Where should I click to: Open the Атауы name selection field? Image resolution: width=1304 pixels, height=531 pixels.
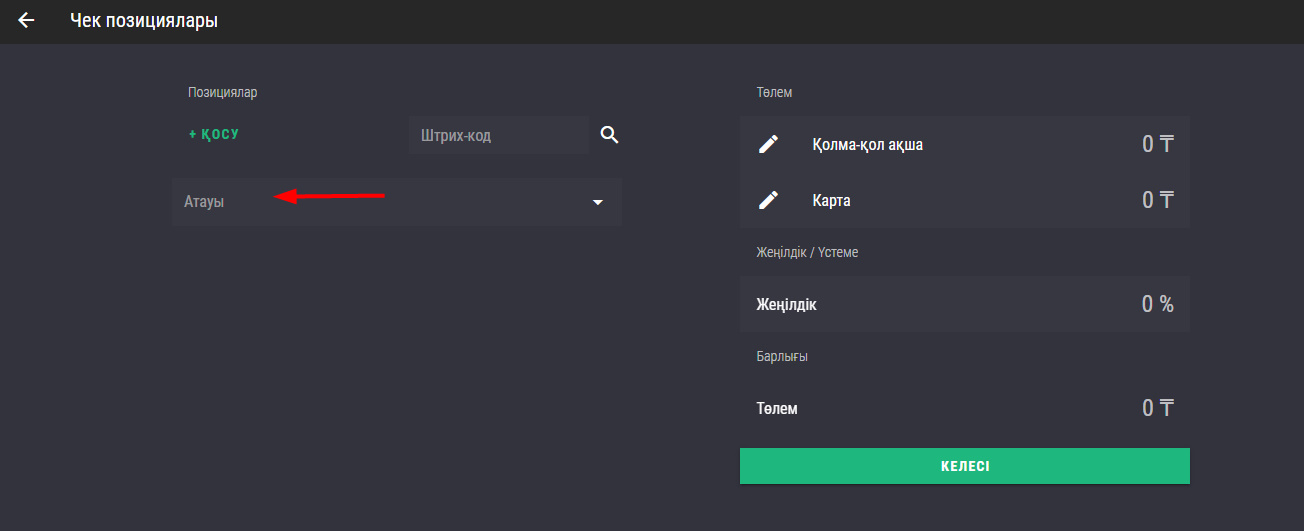coord(397,202)
